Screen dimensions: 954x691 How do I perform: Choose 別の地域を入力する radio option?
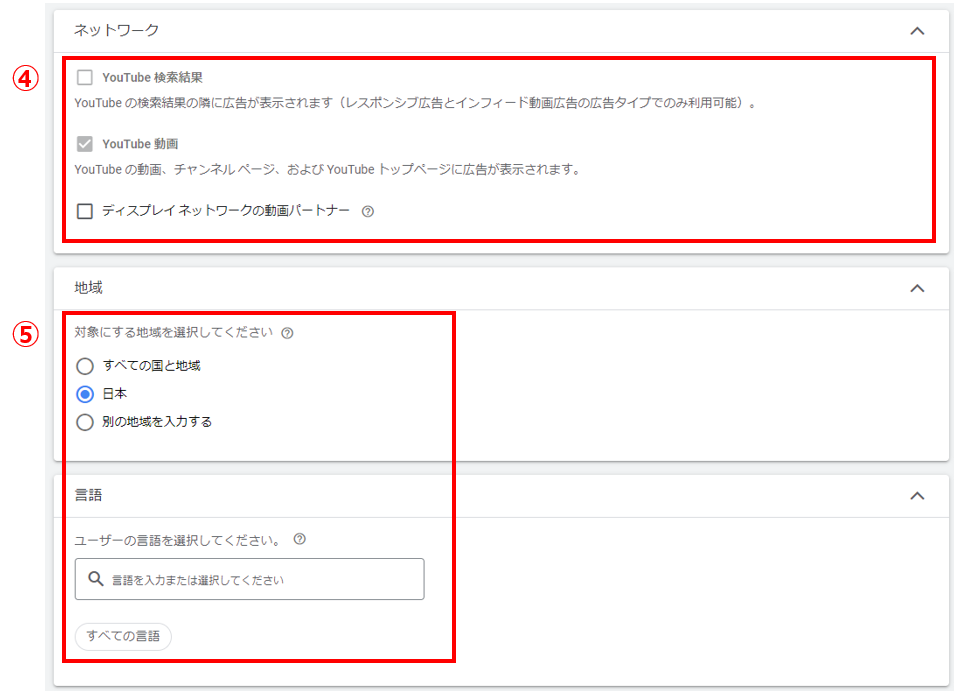pos(85,422)
